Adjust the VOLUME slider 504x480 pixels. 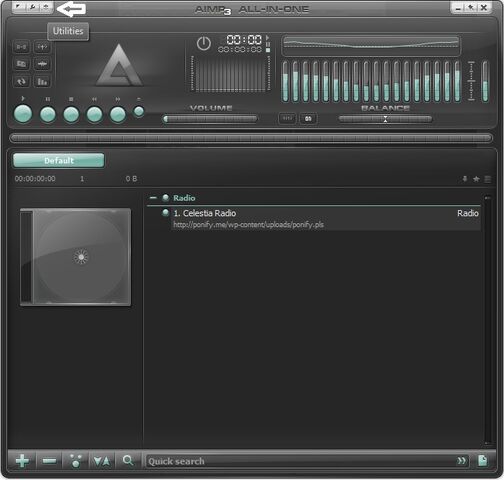(210, 119)
